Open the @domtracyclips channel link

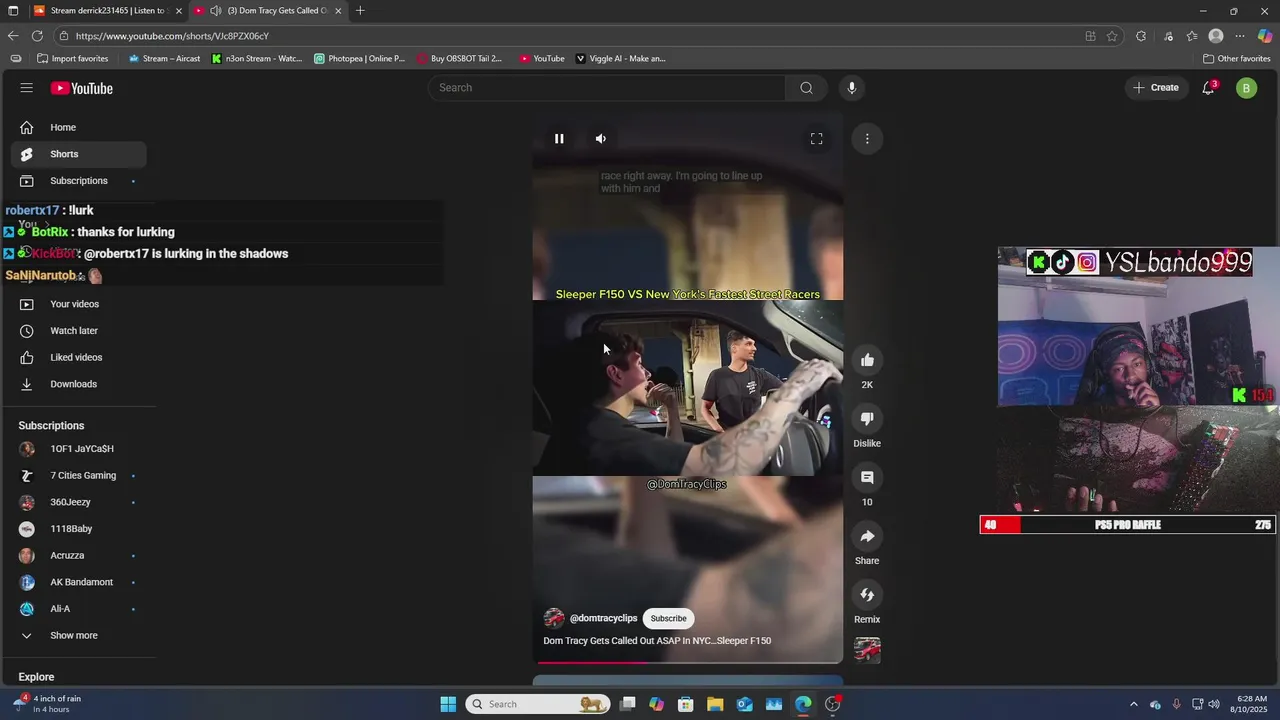(603, 618)
